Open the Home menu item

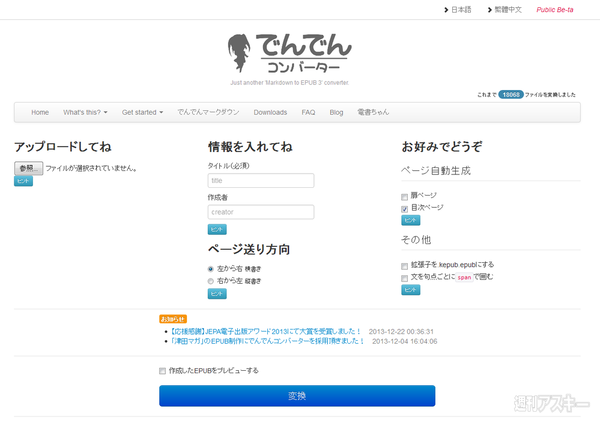pyautogui.click(x=40, y=112)
